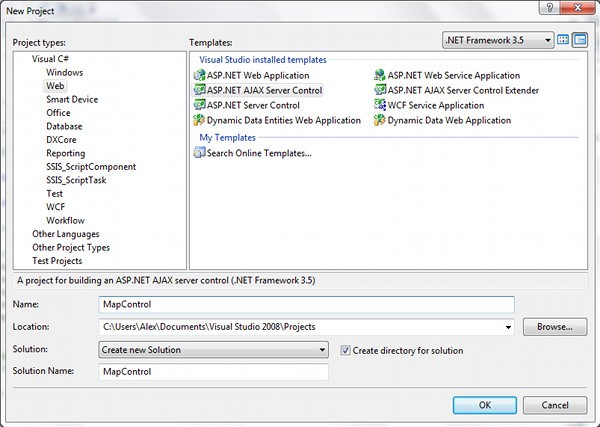This screenshot has width=600, height=427.
Task: Click the dialog Help question mark button
Action: tap(549, 7)
